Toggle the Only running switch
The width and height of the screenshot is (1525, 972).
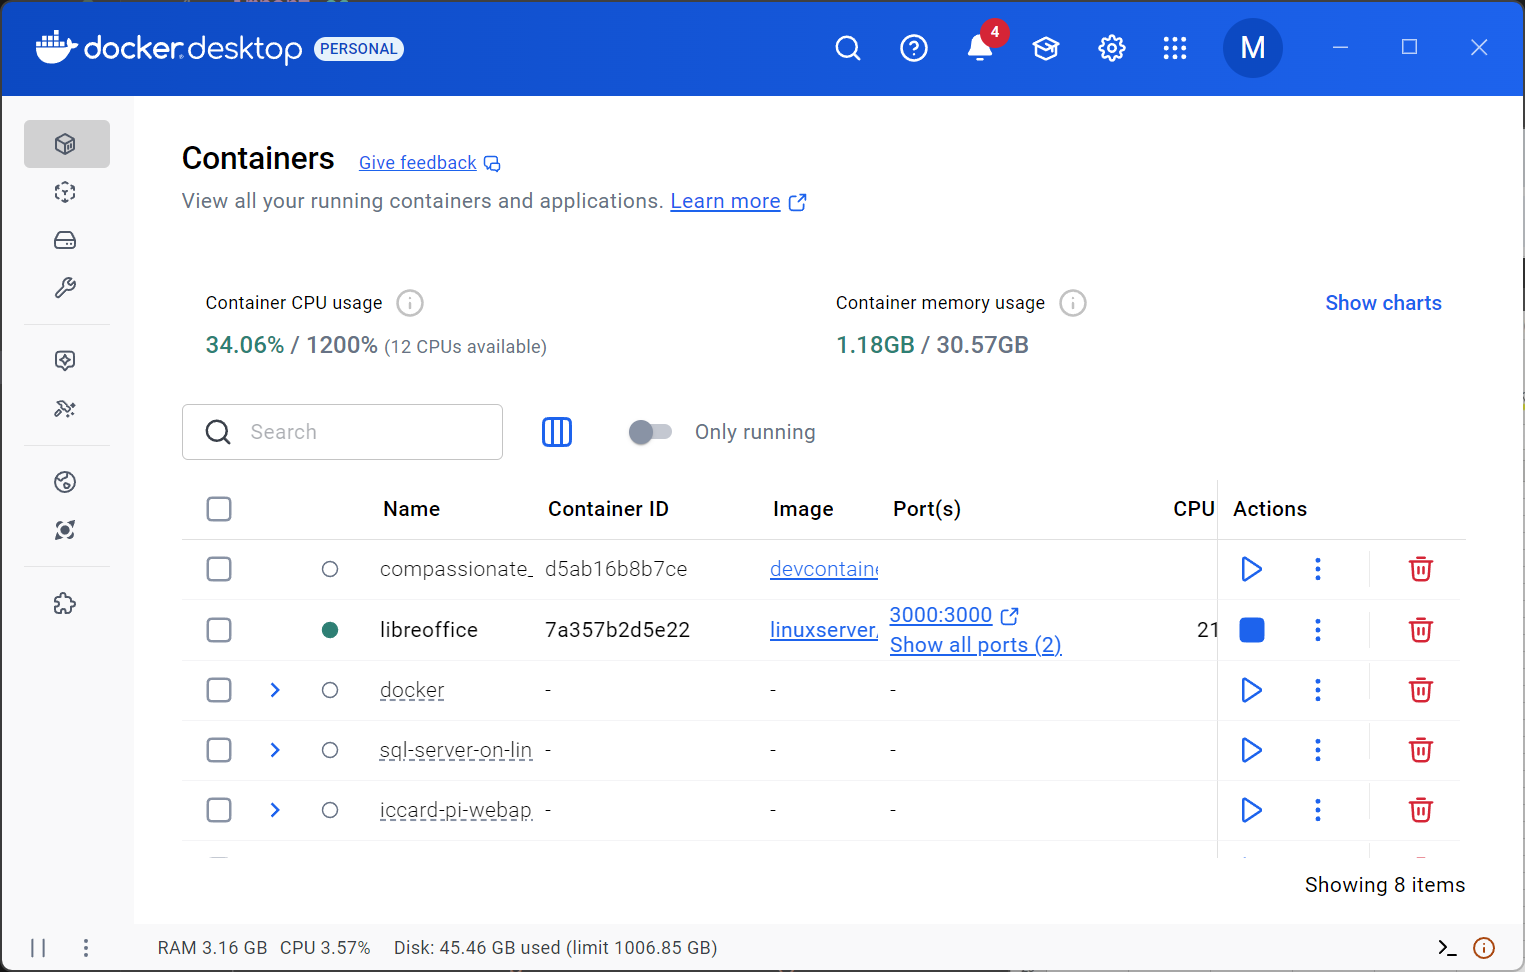[650, 432]
